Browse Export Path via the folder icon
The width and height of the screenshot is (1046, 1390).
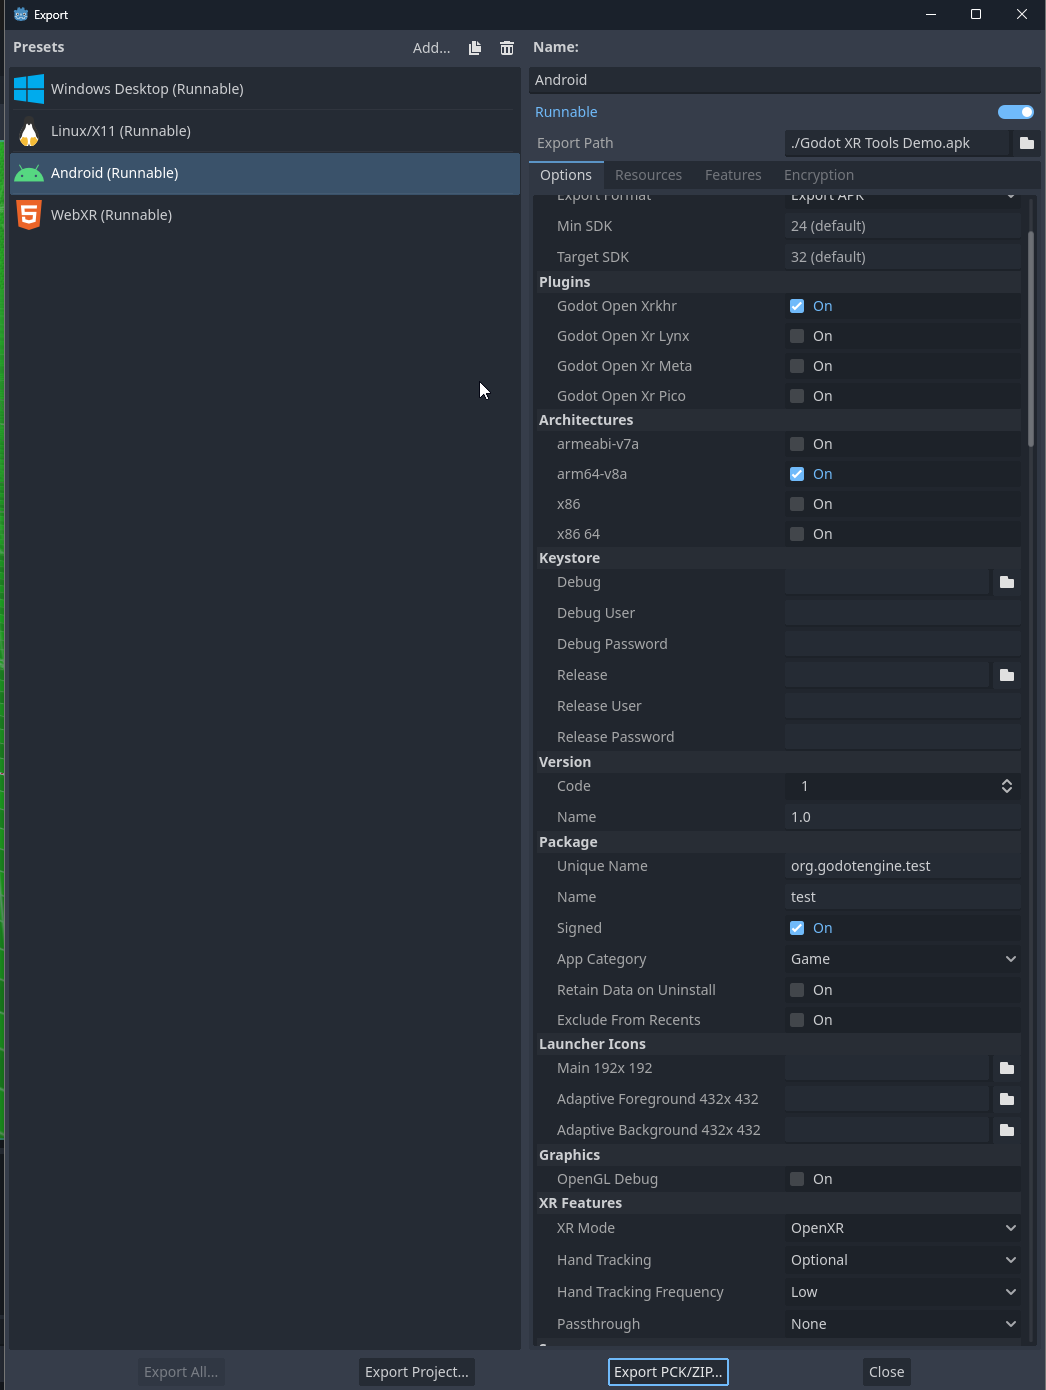pos(1026,143)
